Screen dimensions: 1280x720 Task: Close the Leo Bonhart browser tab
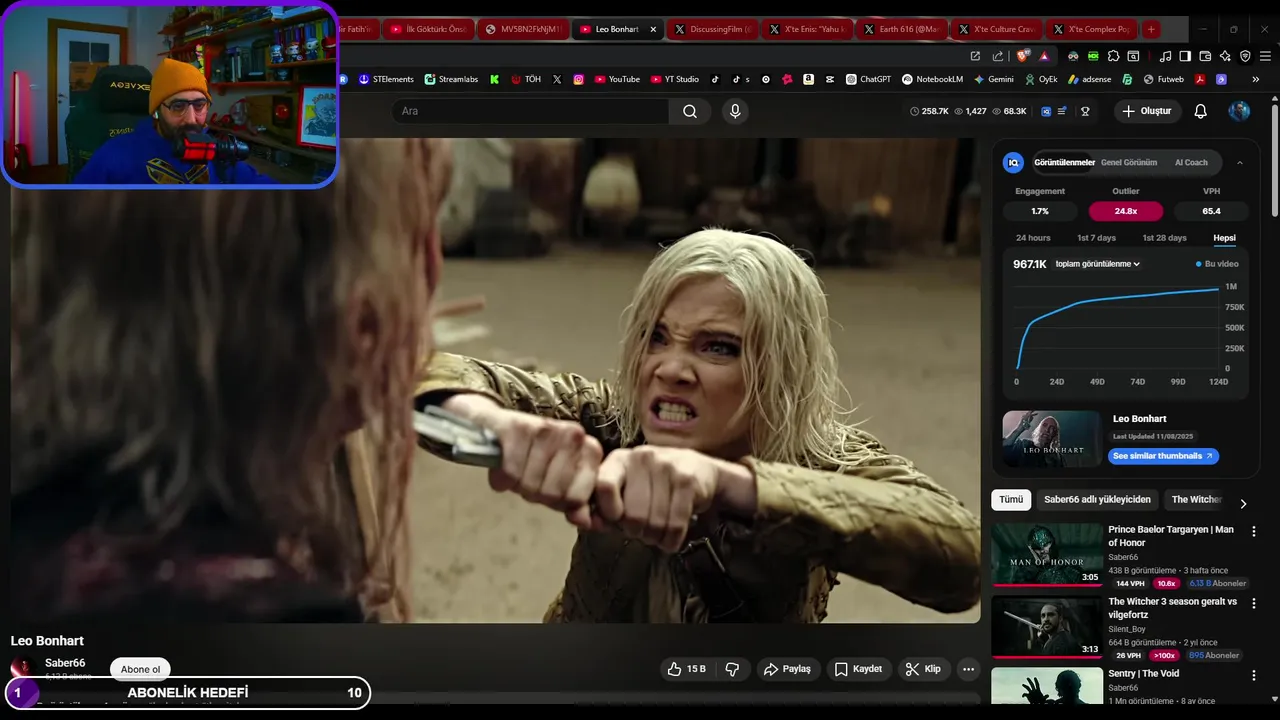(654, 29)
